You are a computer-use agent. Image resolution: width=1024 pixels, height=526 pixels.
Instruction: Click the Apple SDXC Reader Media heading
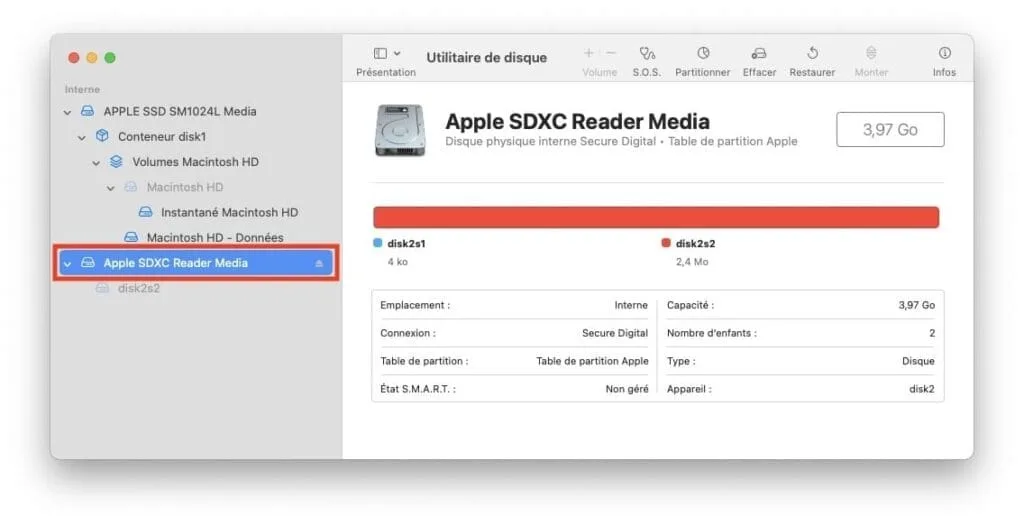point(577,122)
